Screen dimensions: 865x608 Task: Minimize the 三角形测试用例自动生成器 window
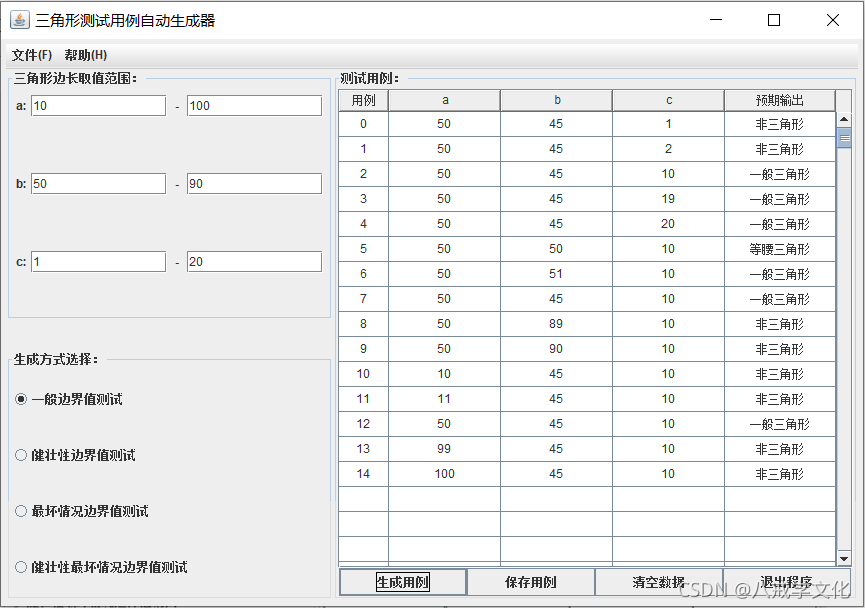[x=716, y=20]
